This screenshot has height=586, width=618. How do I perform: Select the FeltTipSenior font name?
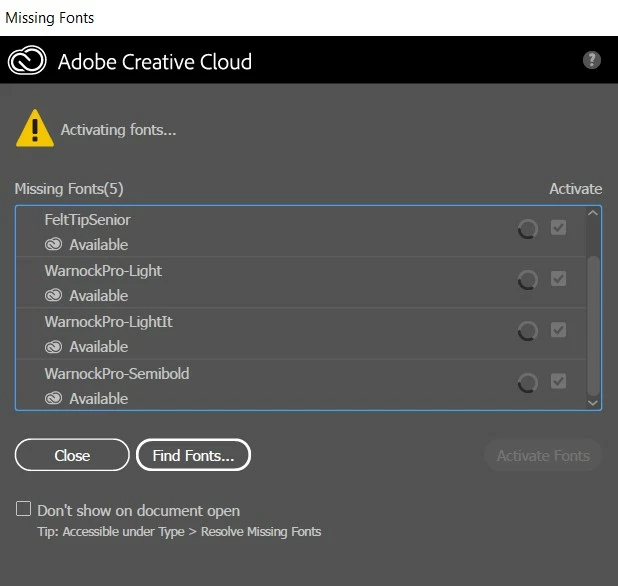tap(87, 220)
